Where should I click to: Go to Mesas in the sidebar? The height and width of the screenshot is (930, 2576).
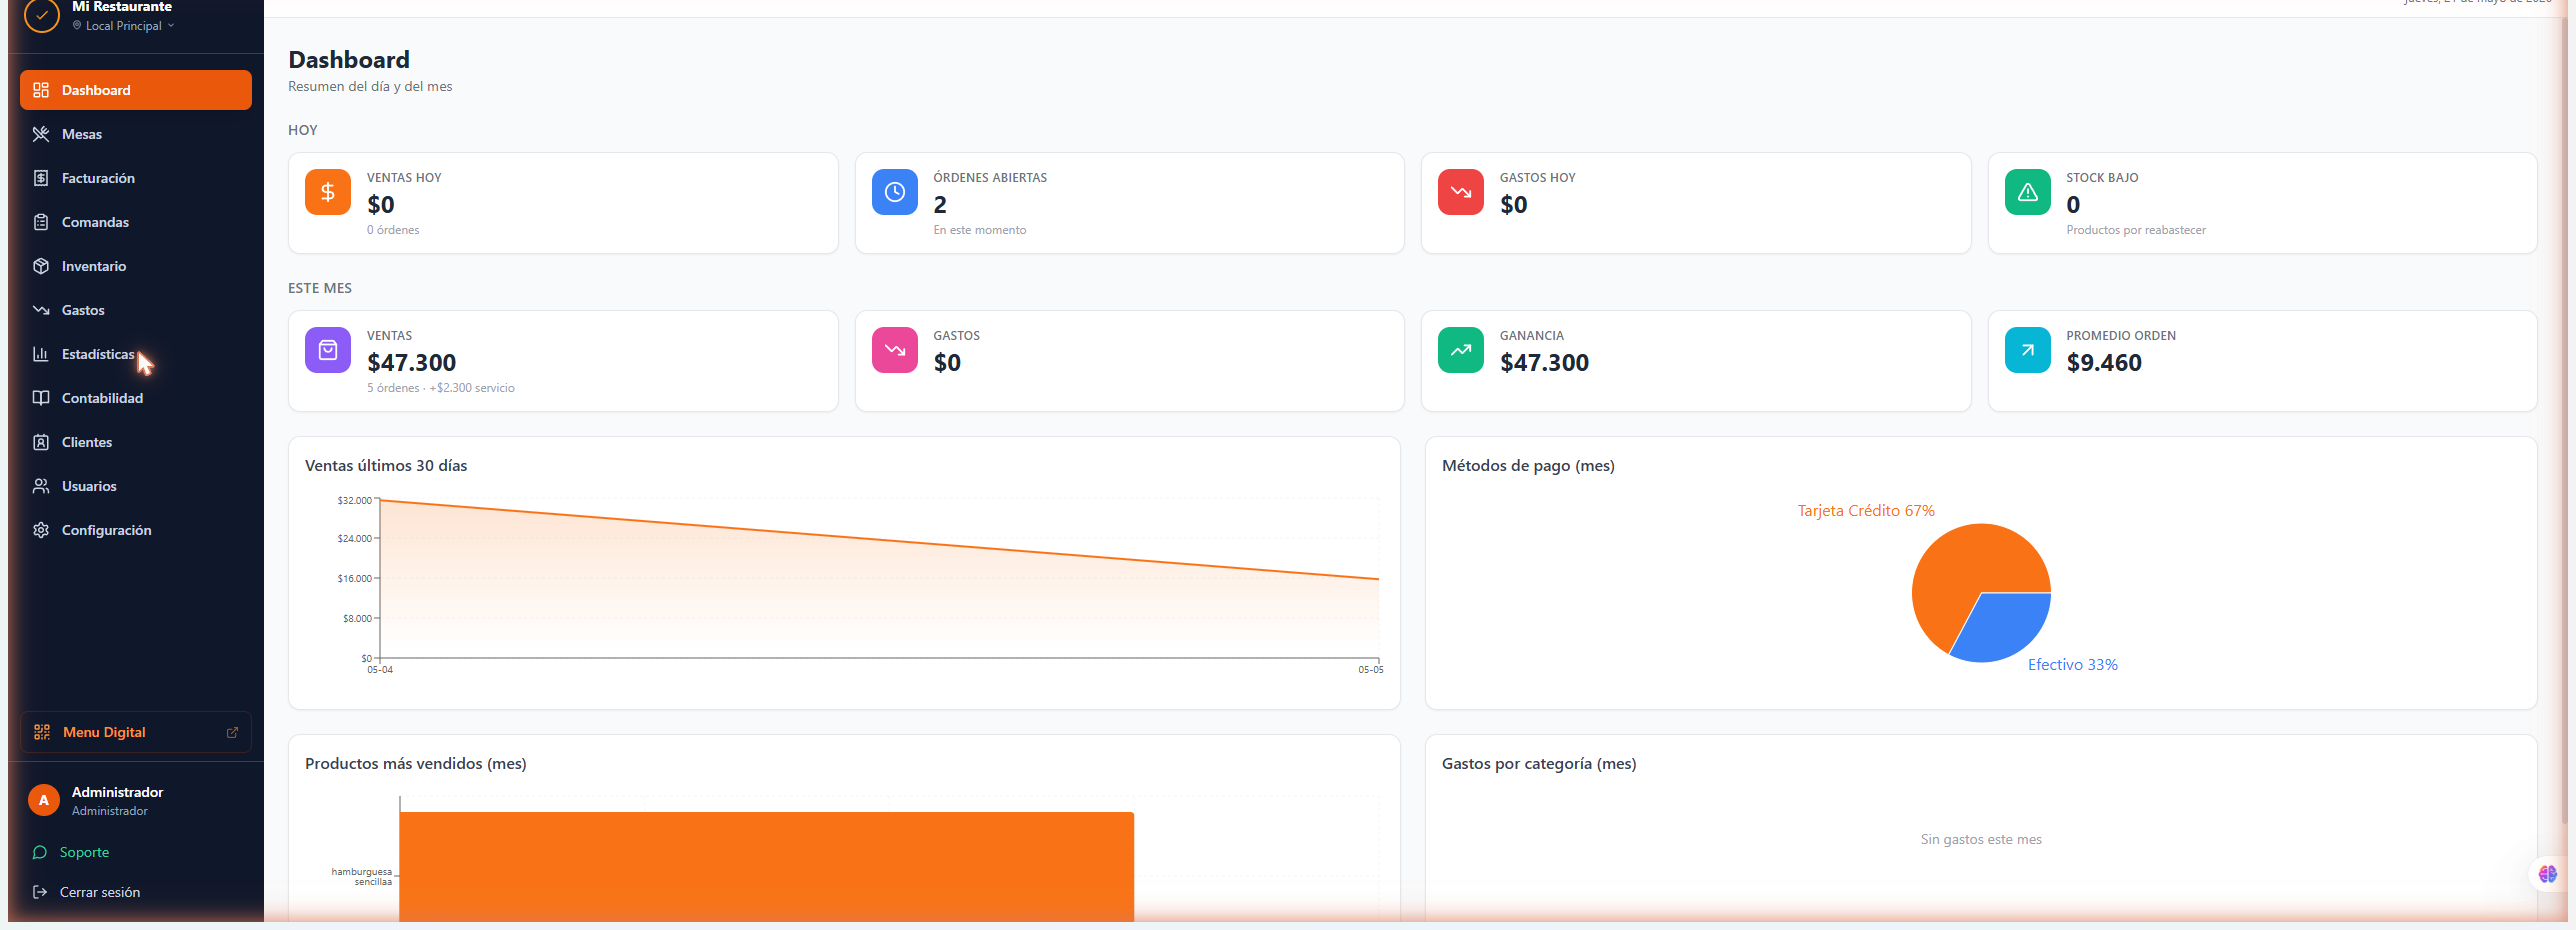[135, 134]
